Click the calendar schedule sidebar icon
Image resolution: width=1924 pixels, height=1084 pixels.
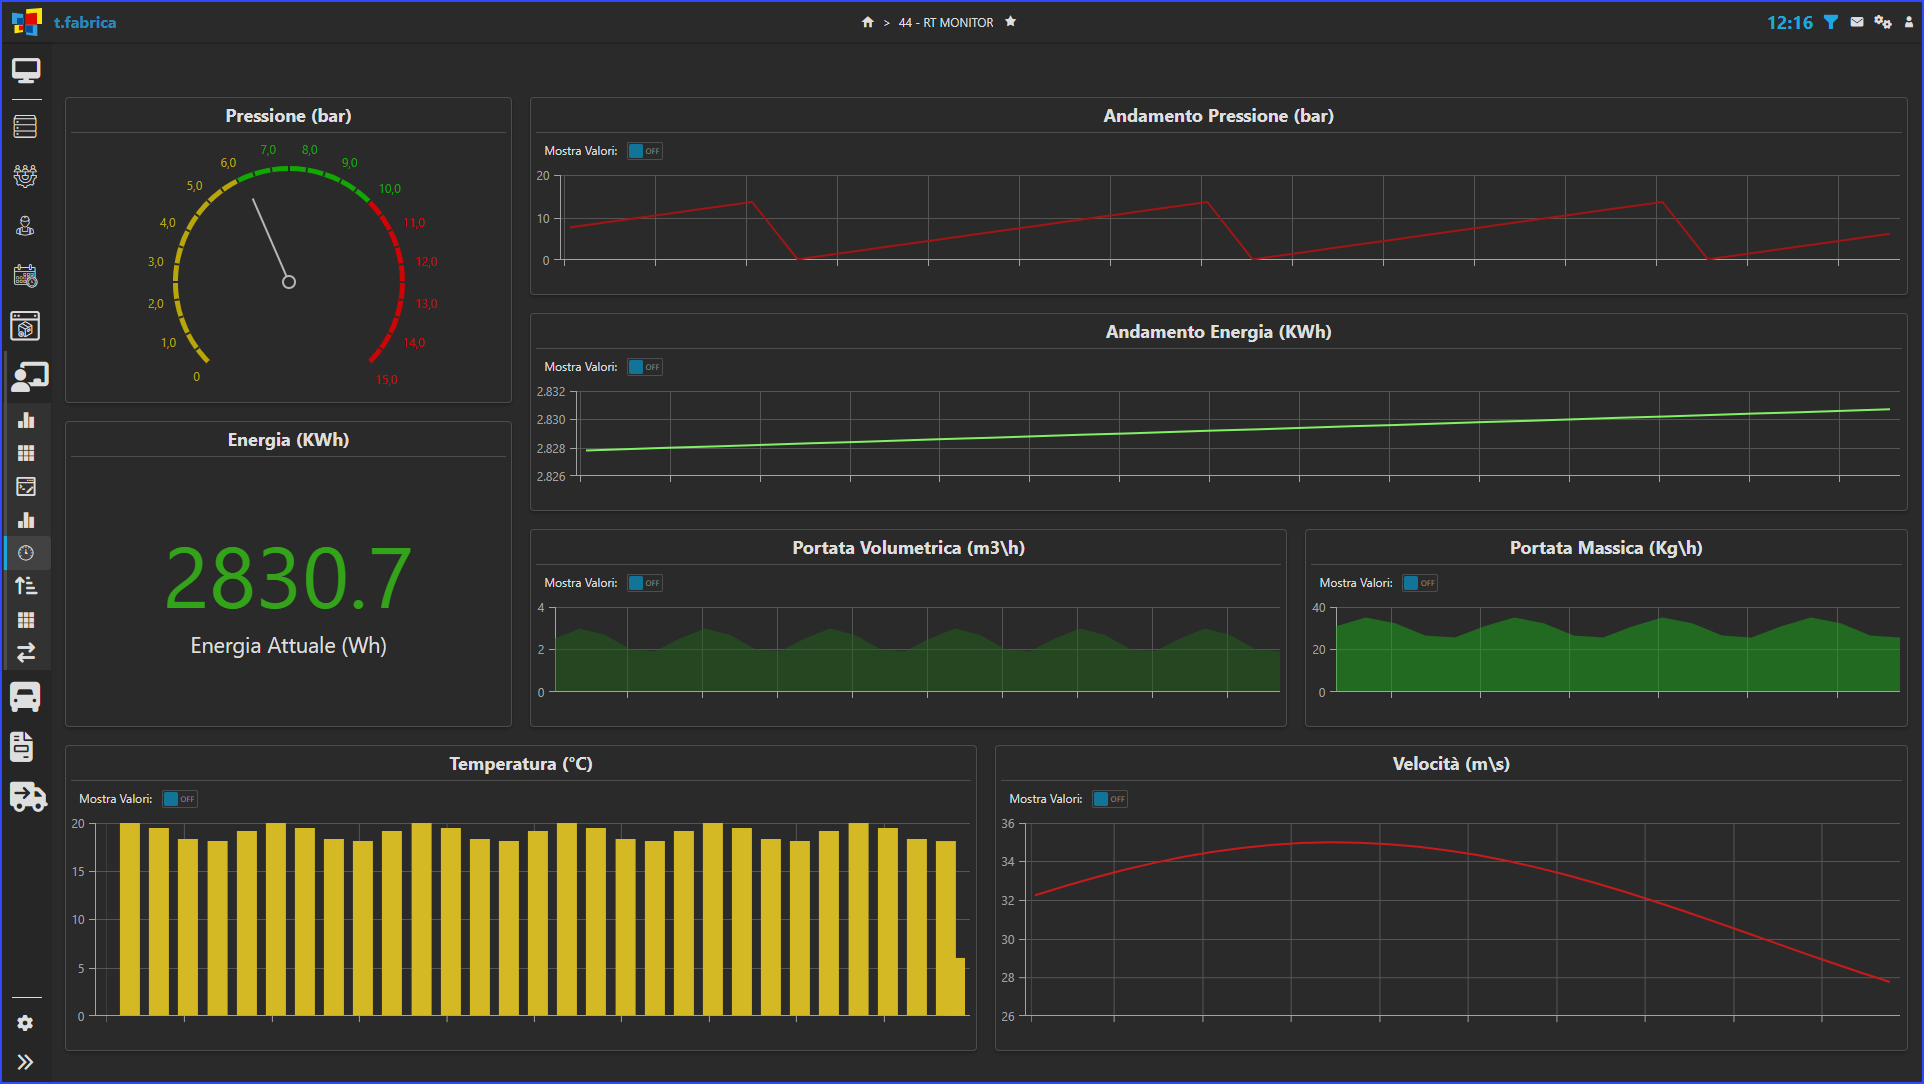tap(26, 276)
